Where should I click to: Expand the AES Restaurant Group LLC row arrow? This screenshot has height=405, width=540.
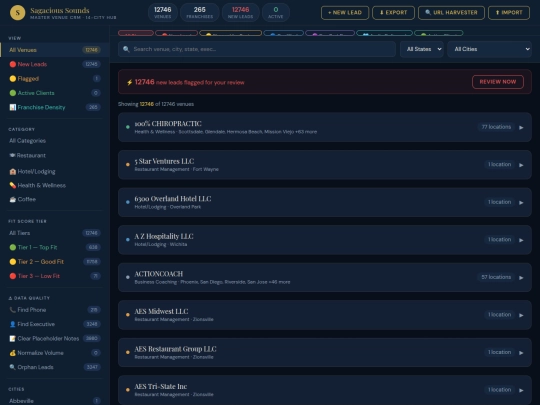(521, 353)
